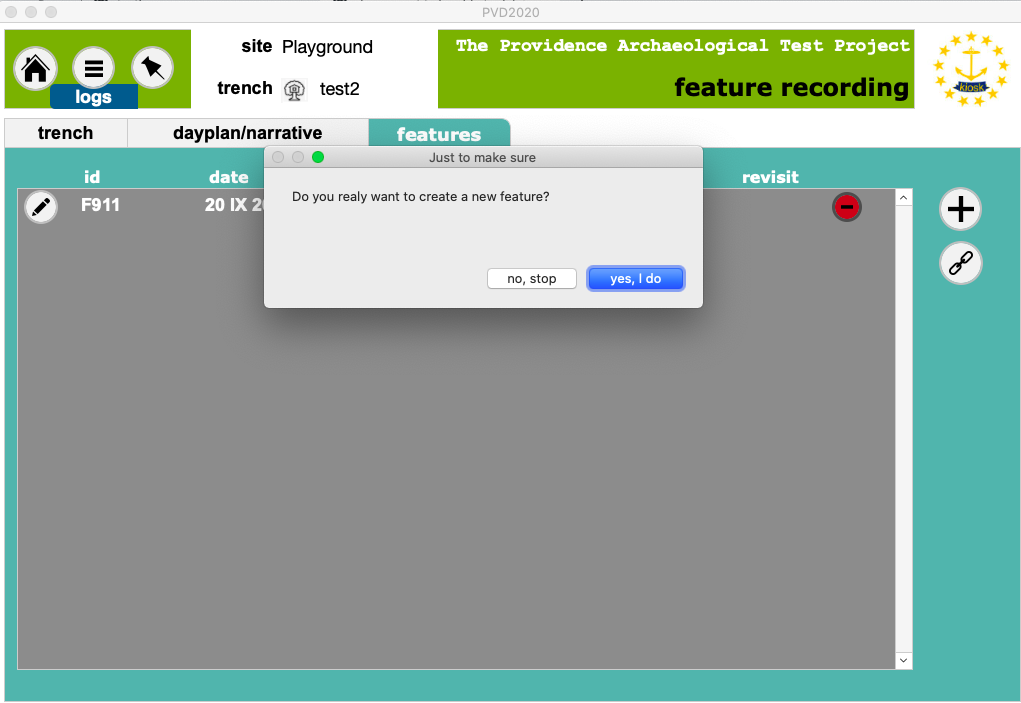Add a new feature with plus icon
The height and width of the screenshot is (703, 1021).
(x=960, y=209)
